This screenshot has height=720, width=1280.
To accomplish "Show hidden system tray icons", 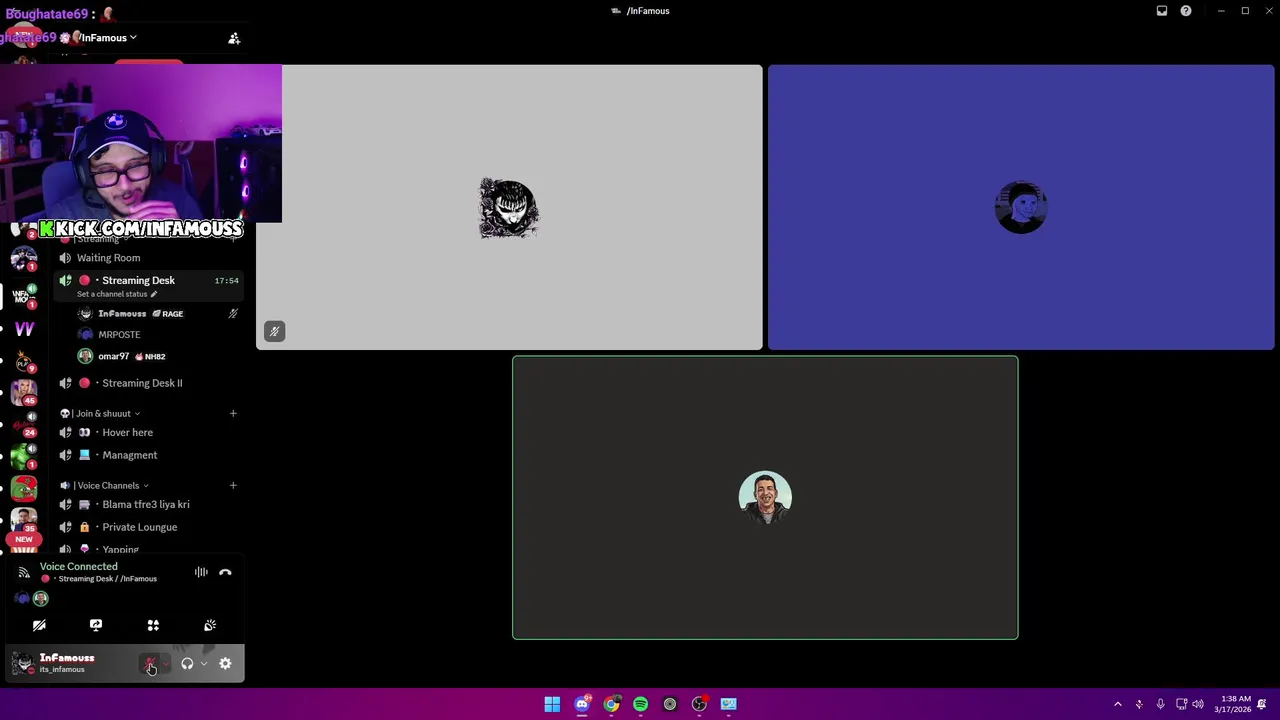I will tap(1118, 704).
